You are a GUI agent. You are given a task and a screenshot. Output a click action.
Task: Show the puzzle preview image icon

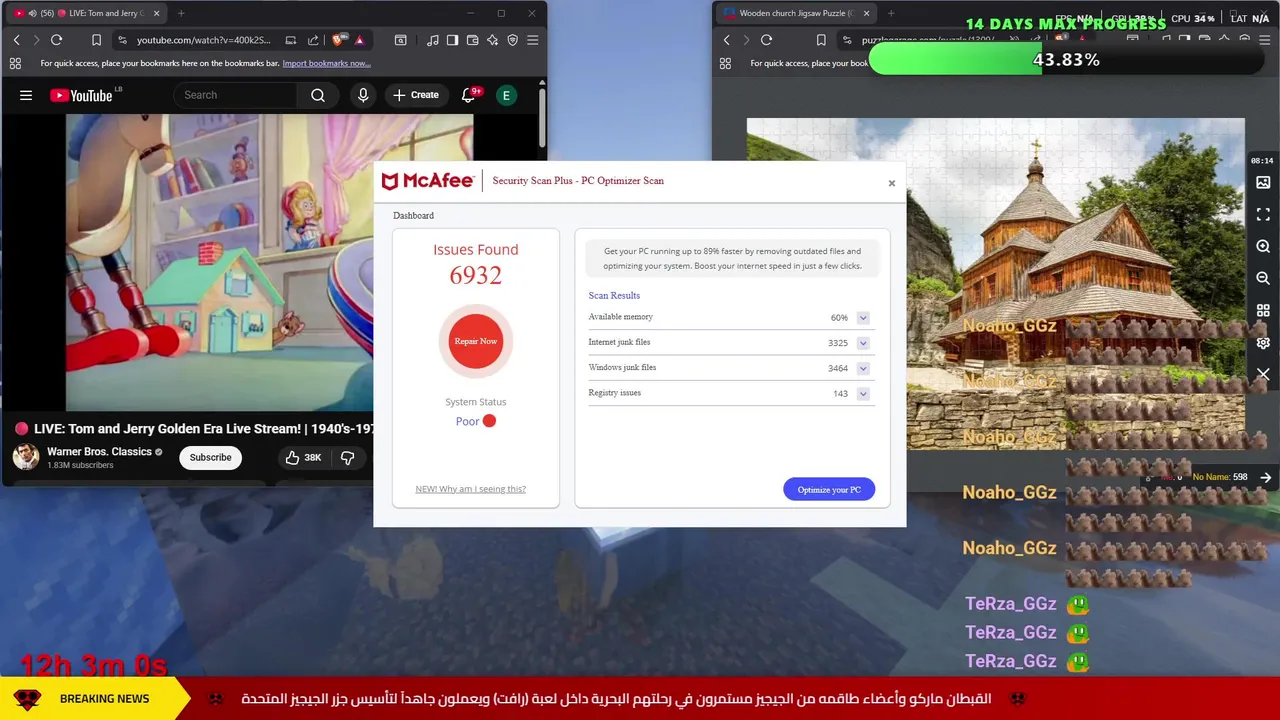(x=1263, y=182)
